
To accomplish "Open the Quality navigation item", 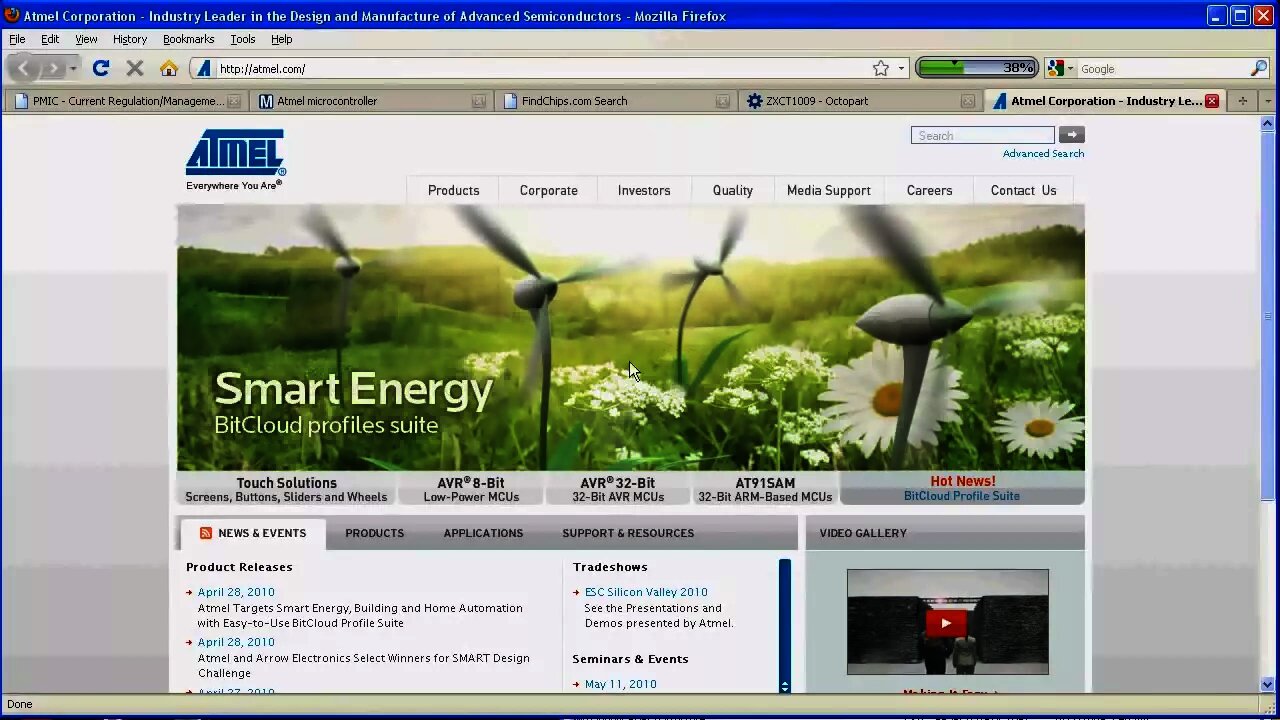I will click(733, 190).
